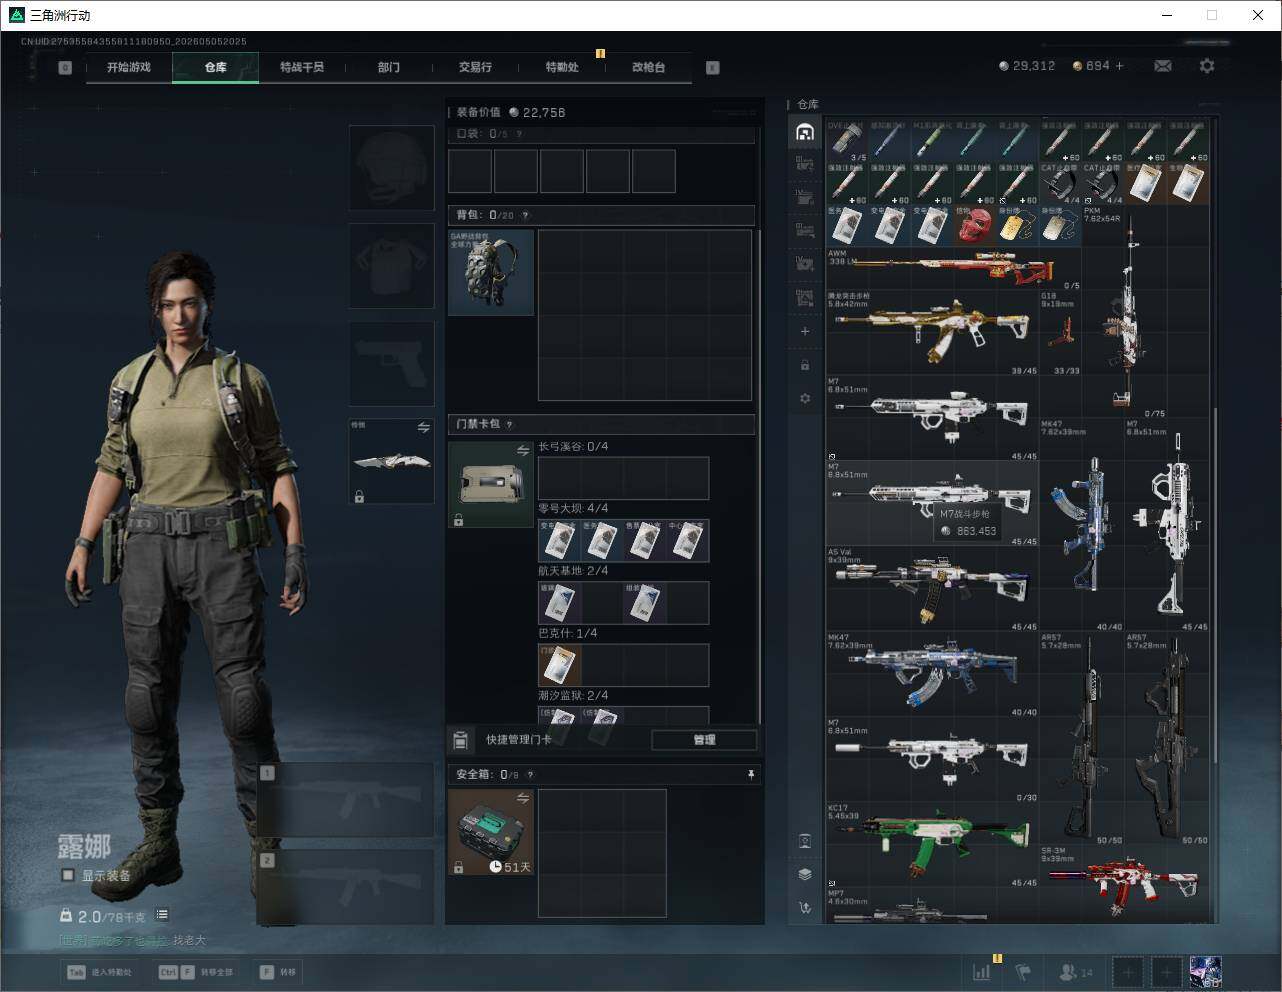Click the first 零号大坝 key card
The image size is (1282, 992).
point(559,541)
